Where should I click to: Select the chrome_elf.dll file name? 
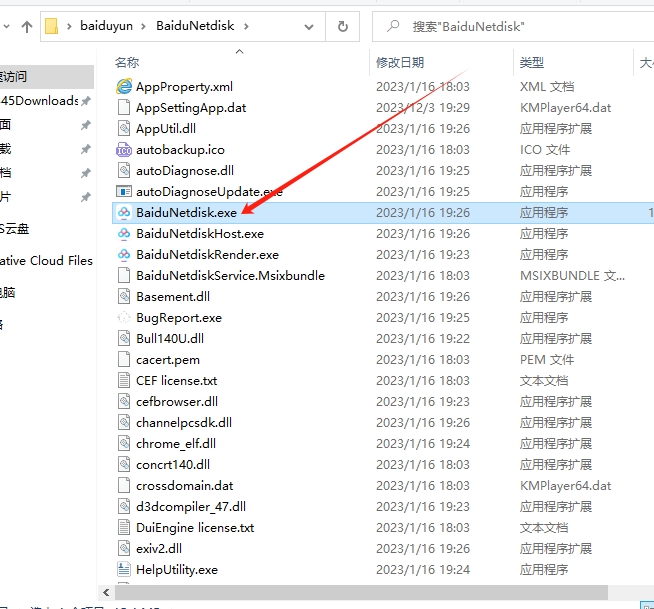coord(176,443)
